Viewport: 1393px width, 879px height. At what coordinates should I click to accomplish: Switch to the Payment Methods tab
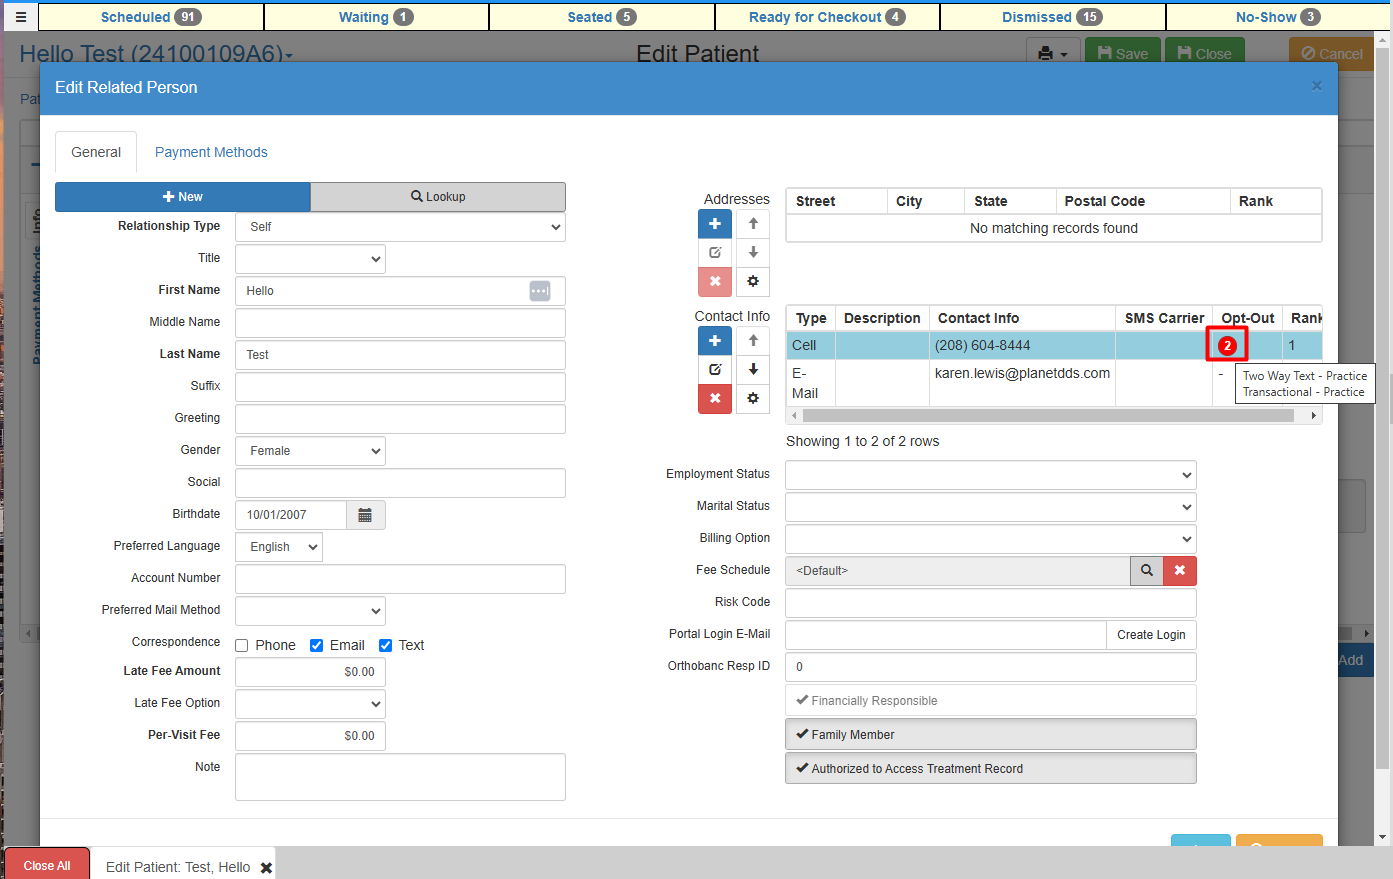point(211,152)
